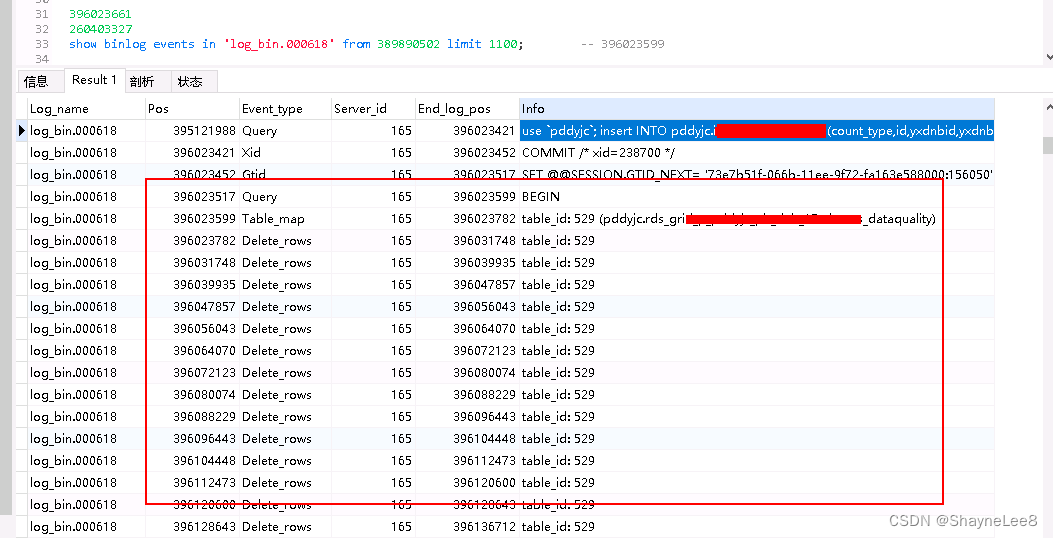The width and height of the screenshot is (1053, 538).
Task: Select the Server_id 165 cell in row Pos 396064070
Action: (x=373, y=351)
